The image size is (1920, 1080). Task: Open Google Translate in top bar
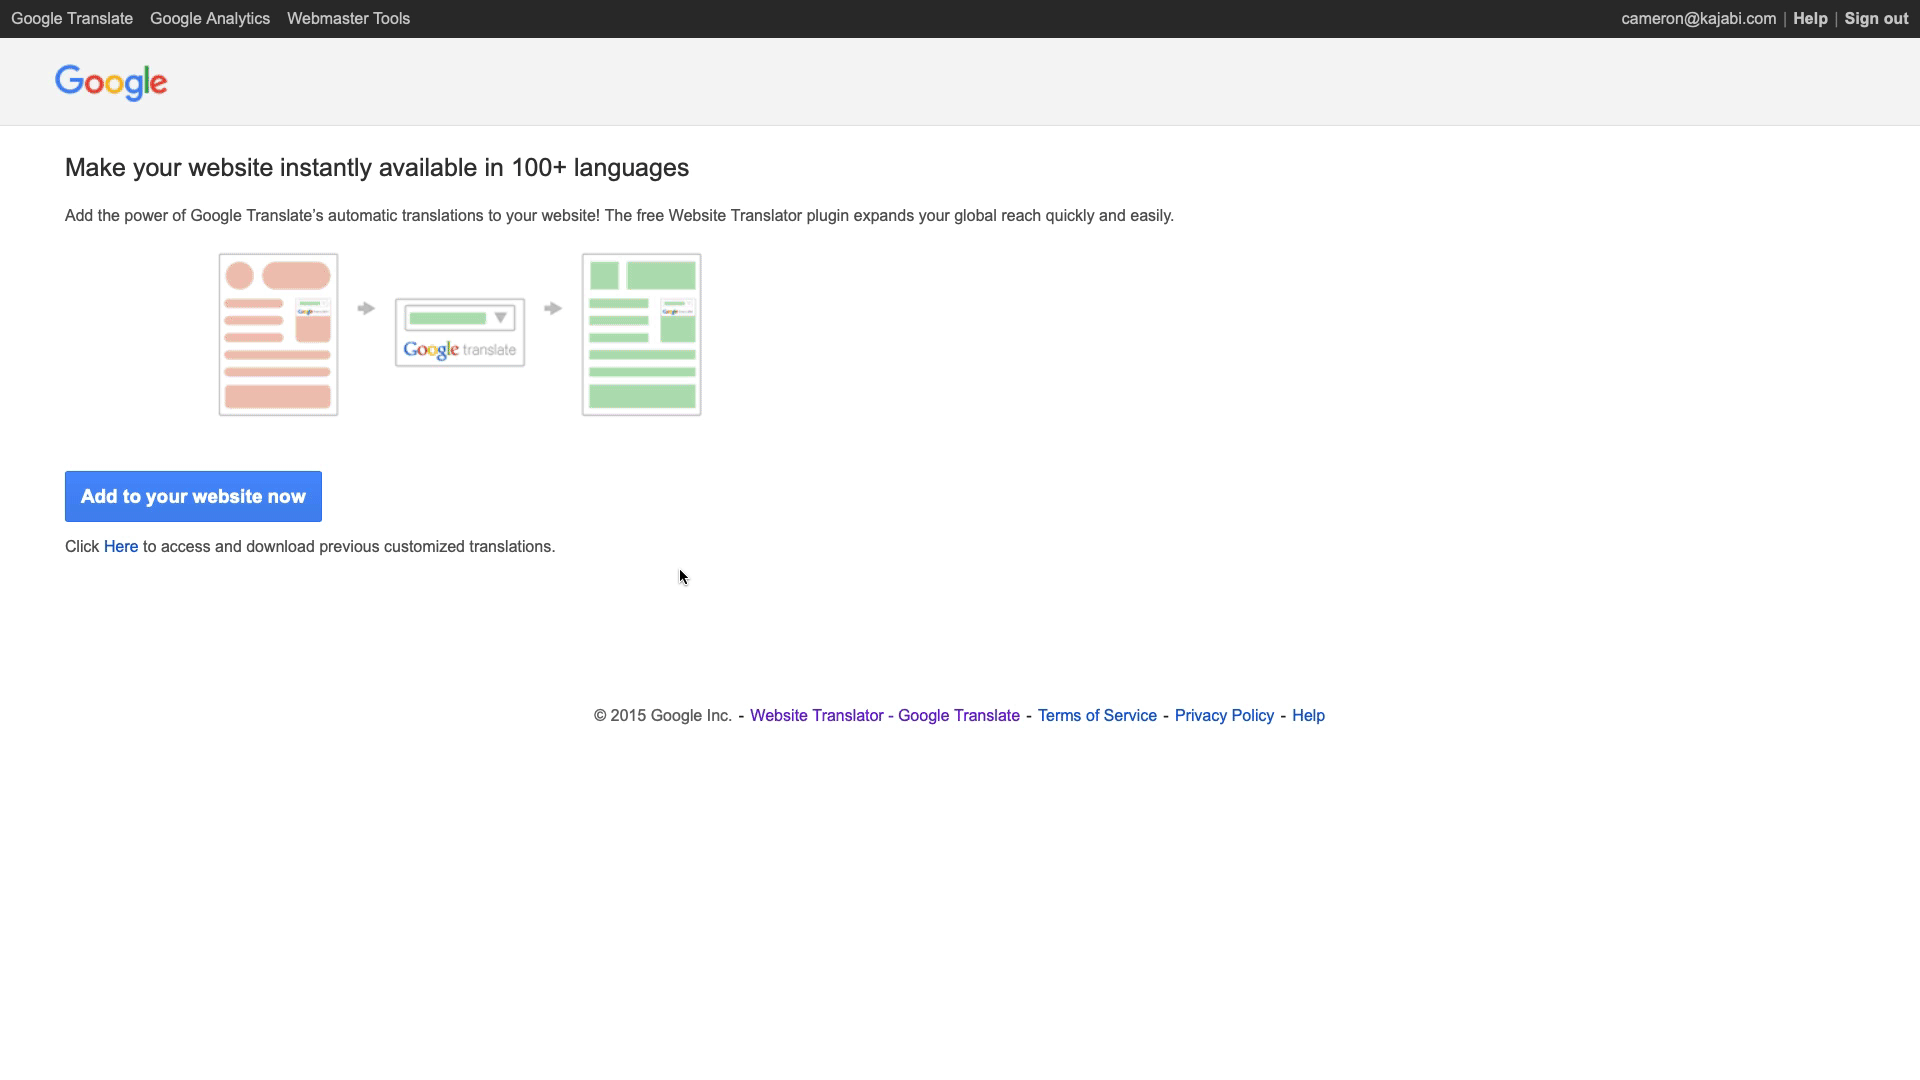click(72, 19)
